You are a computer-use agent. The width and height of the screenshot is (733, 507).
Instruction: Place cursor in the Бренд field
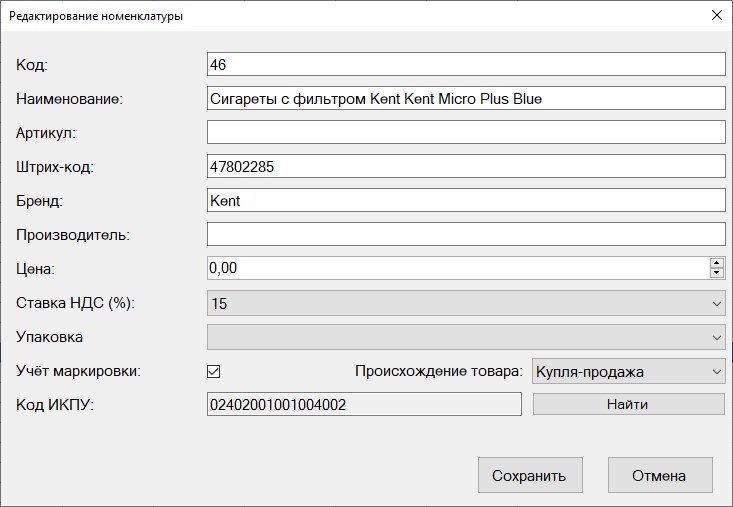[464, 200]
